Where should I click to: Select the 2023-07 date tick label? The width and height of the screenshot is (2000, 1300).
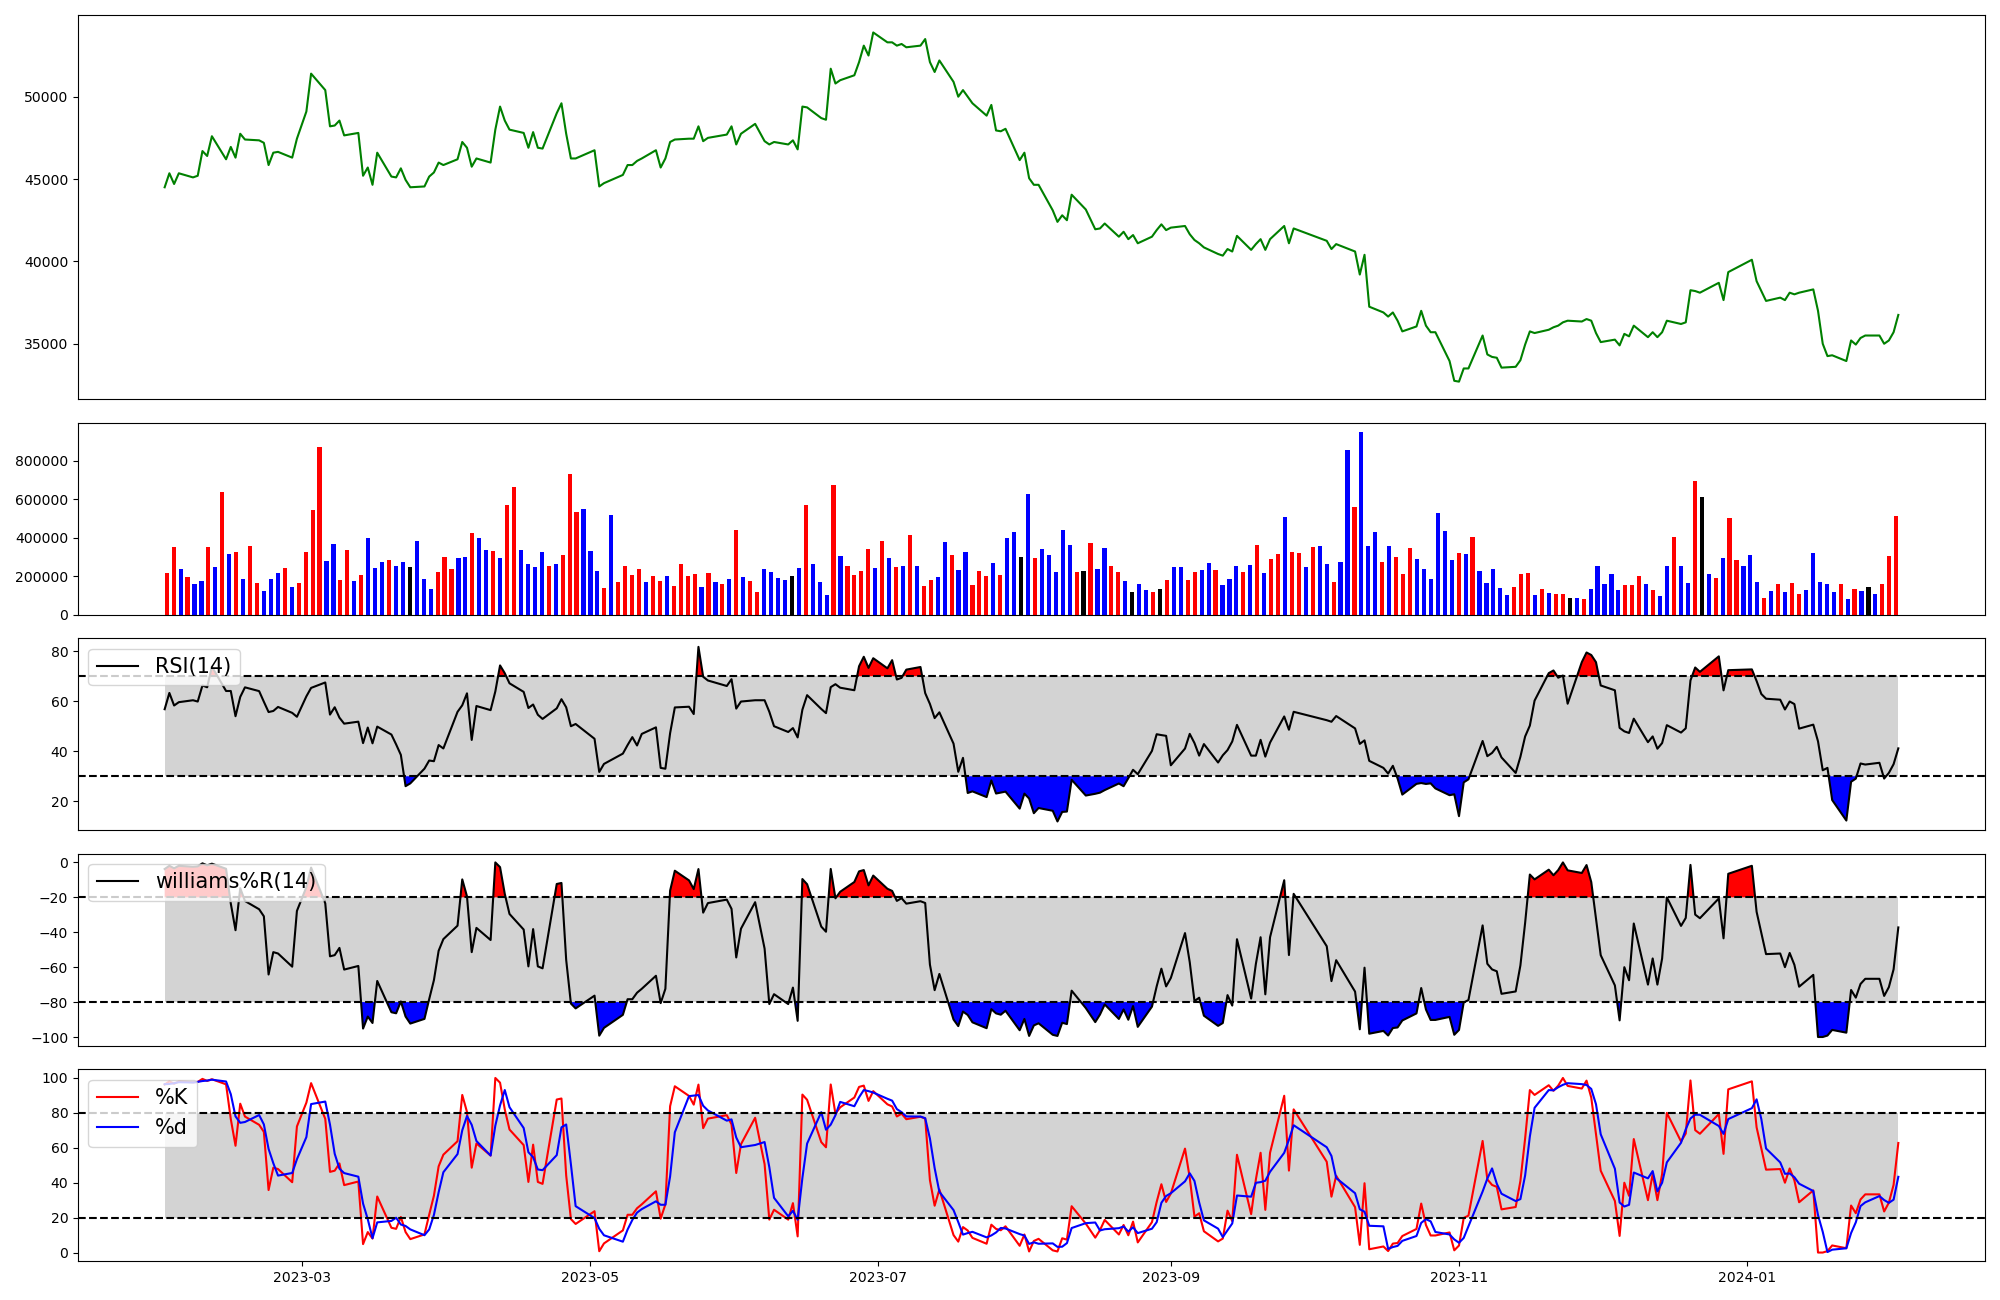point(878,1277)
